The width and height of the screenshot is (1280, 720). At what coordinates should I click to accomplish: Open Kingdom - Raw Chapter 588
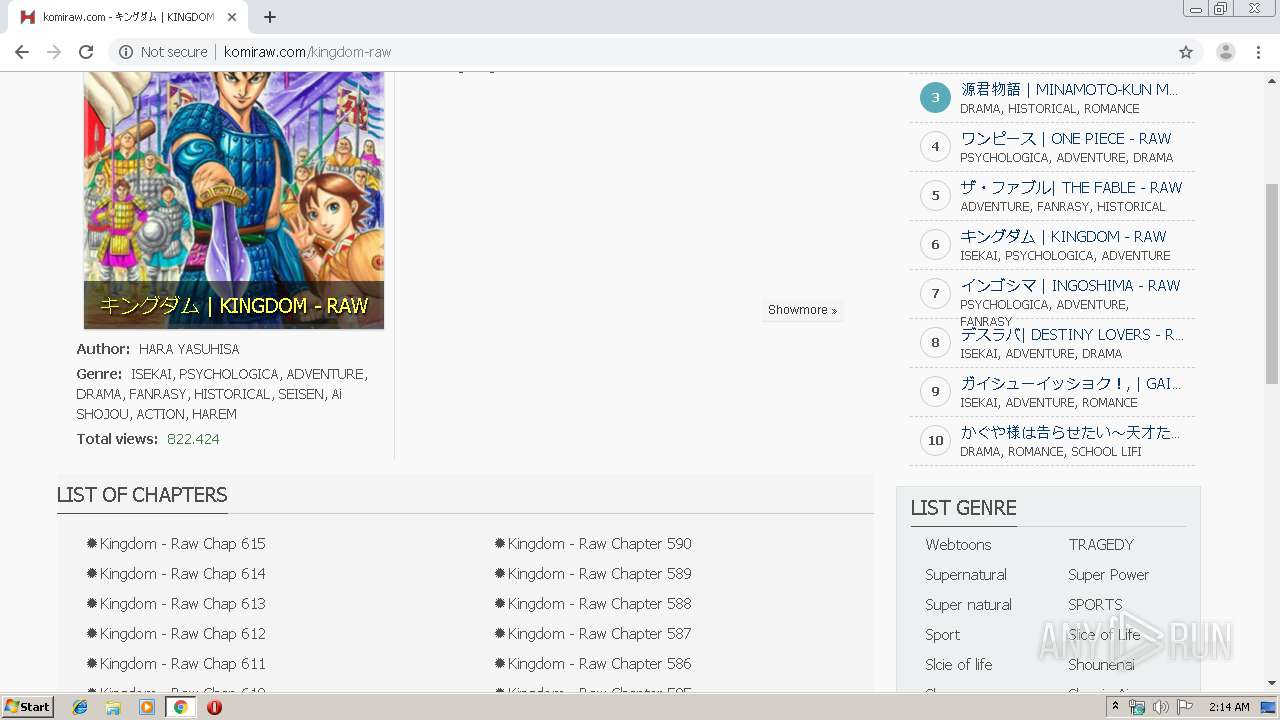(599, 604)
